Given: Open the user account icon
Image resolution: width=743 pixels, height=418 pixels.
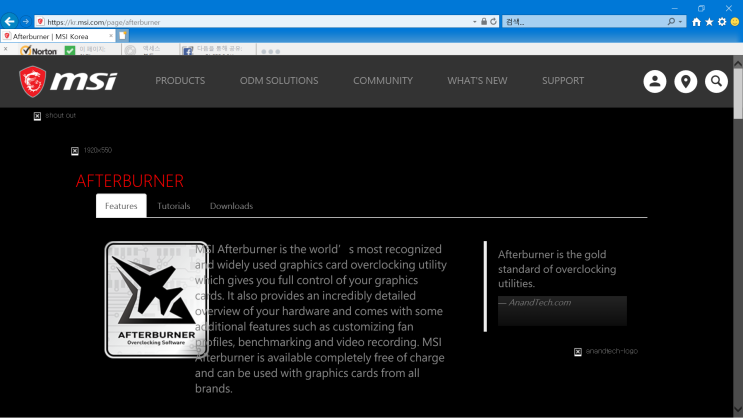Looking at the screenshot, I should point(654,82).
